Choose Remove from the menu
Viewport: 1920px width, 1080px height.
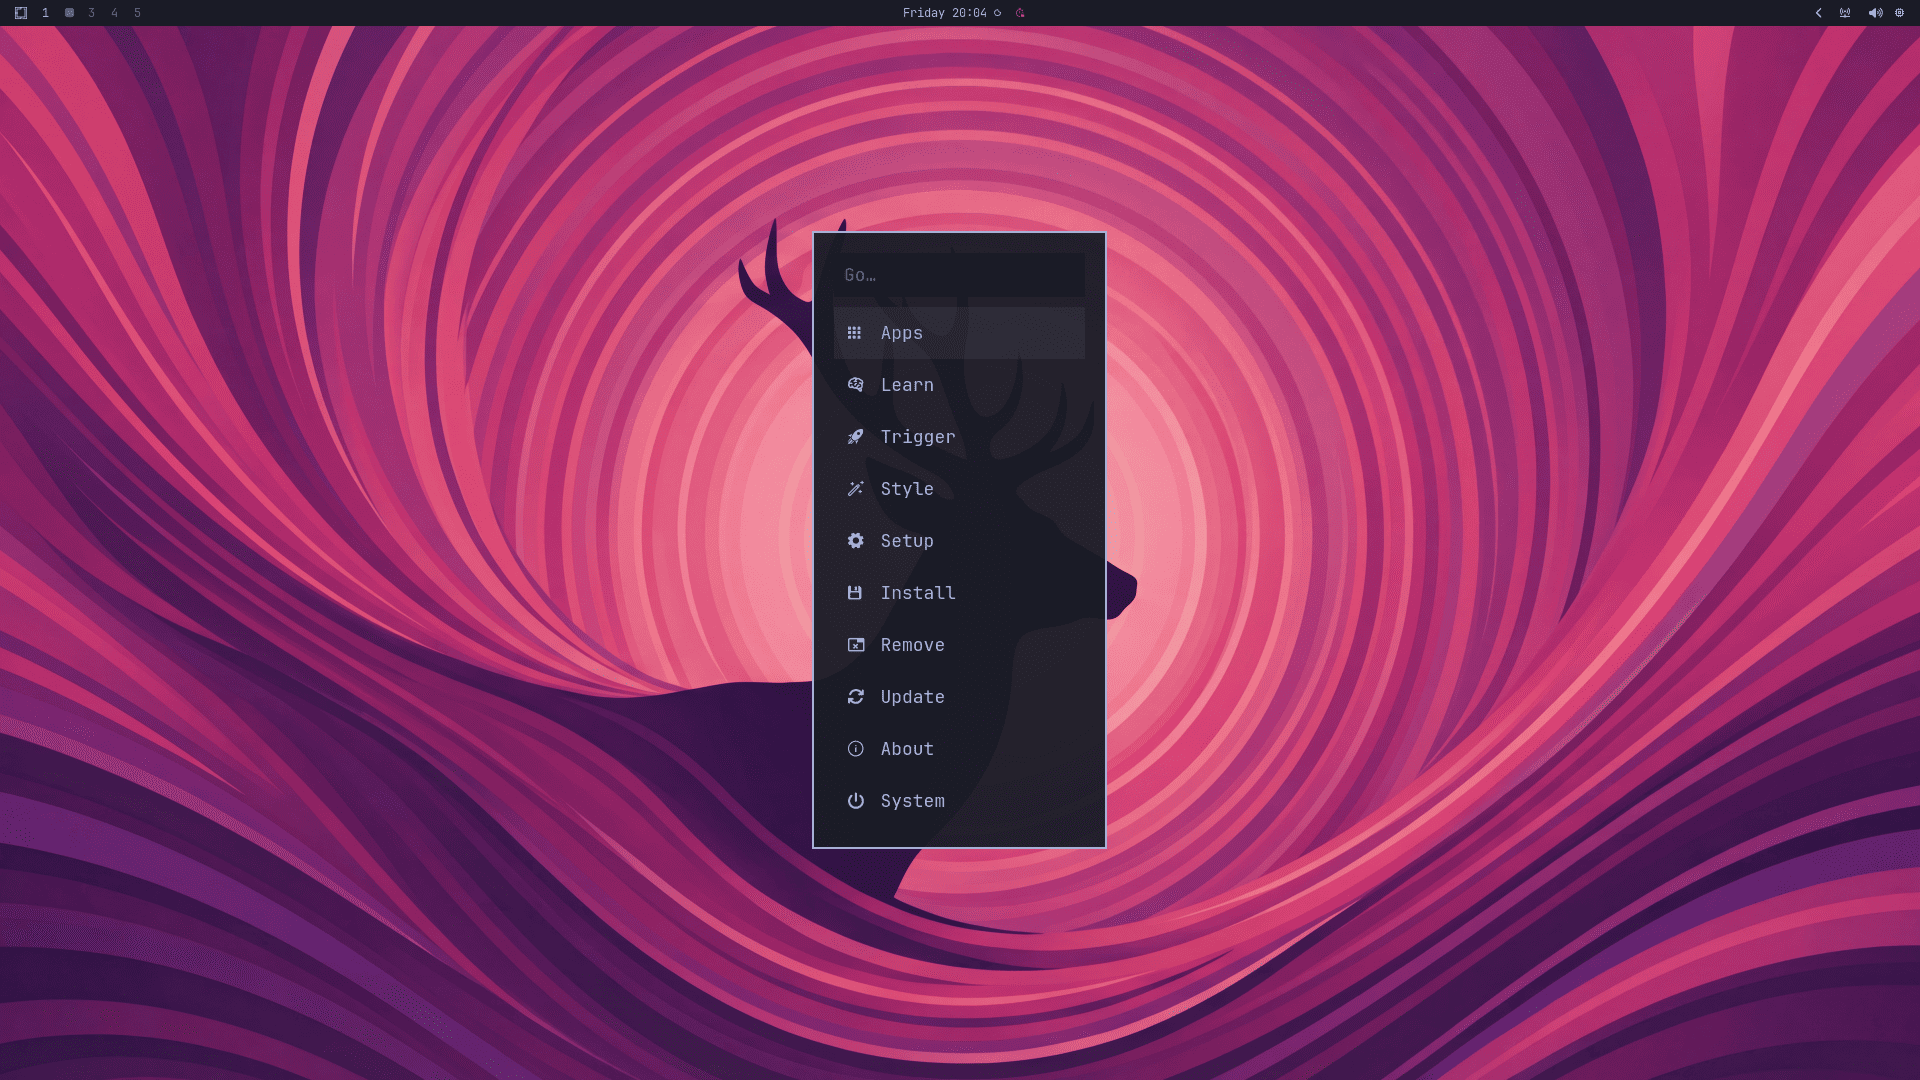tap(959, 645)
